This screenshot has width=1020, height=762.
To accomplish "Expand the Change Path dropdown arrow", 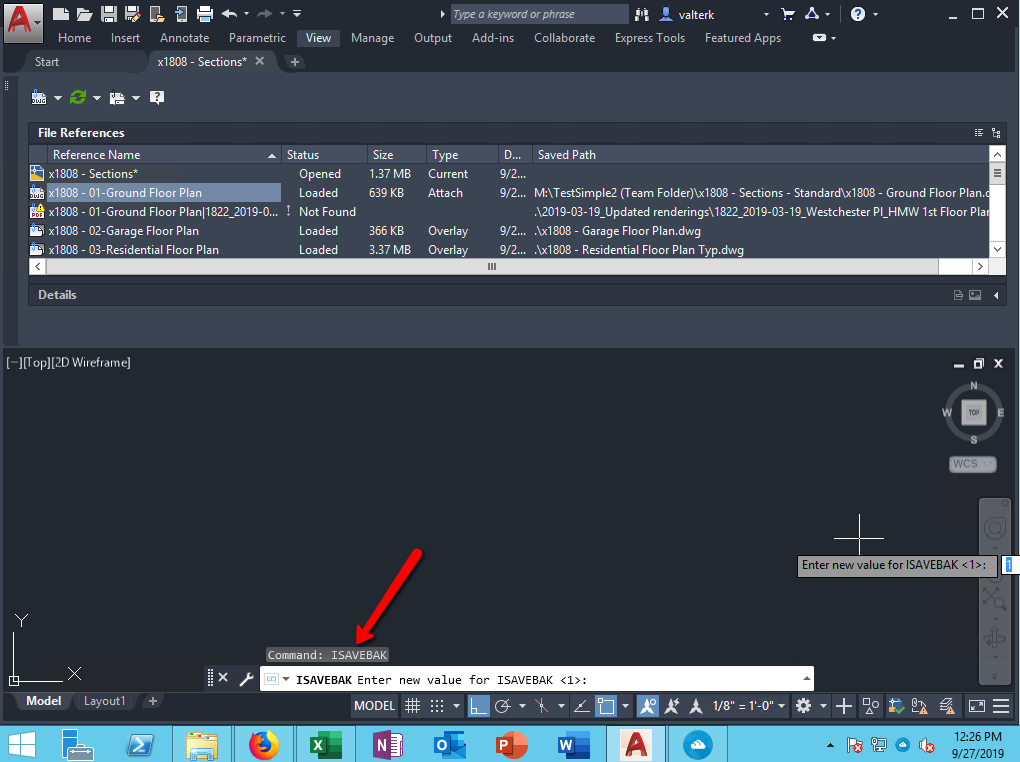I will (136, 98).
